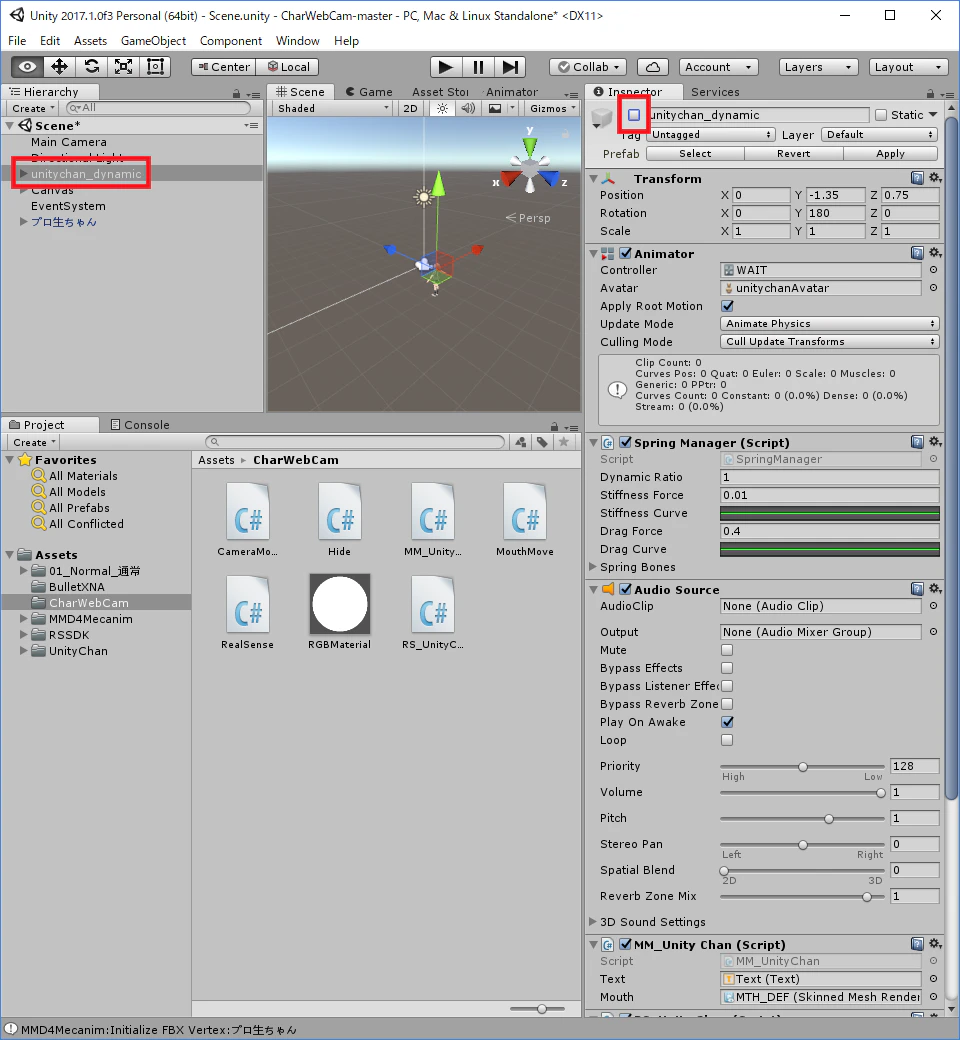Viewport: 960px width, 1040px height.
Task: Disable Spring Manager script checkbox
Action: [x=625, y=442]
